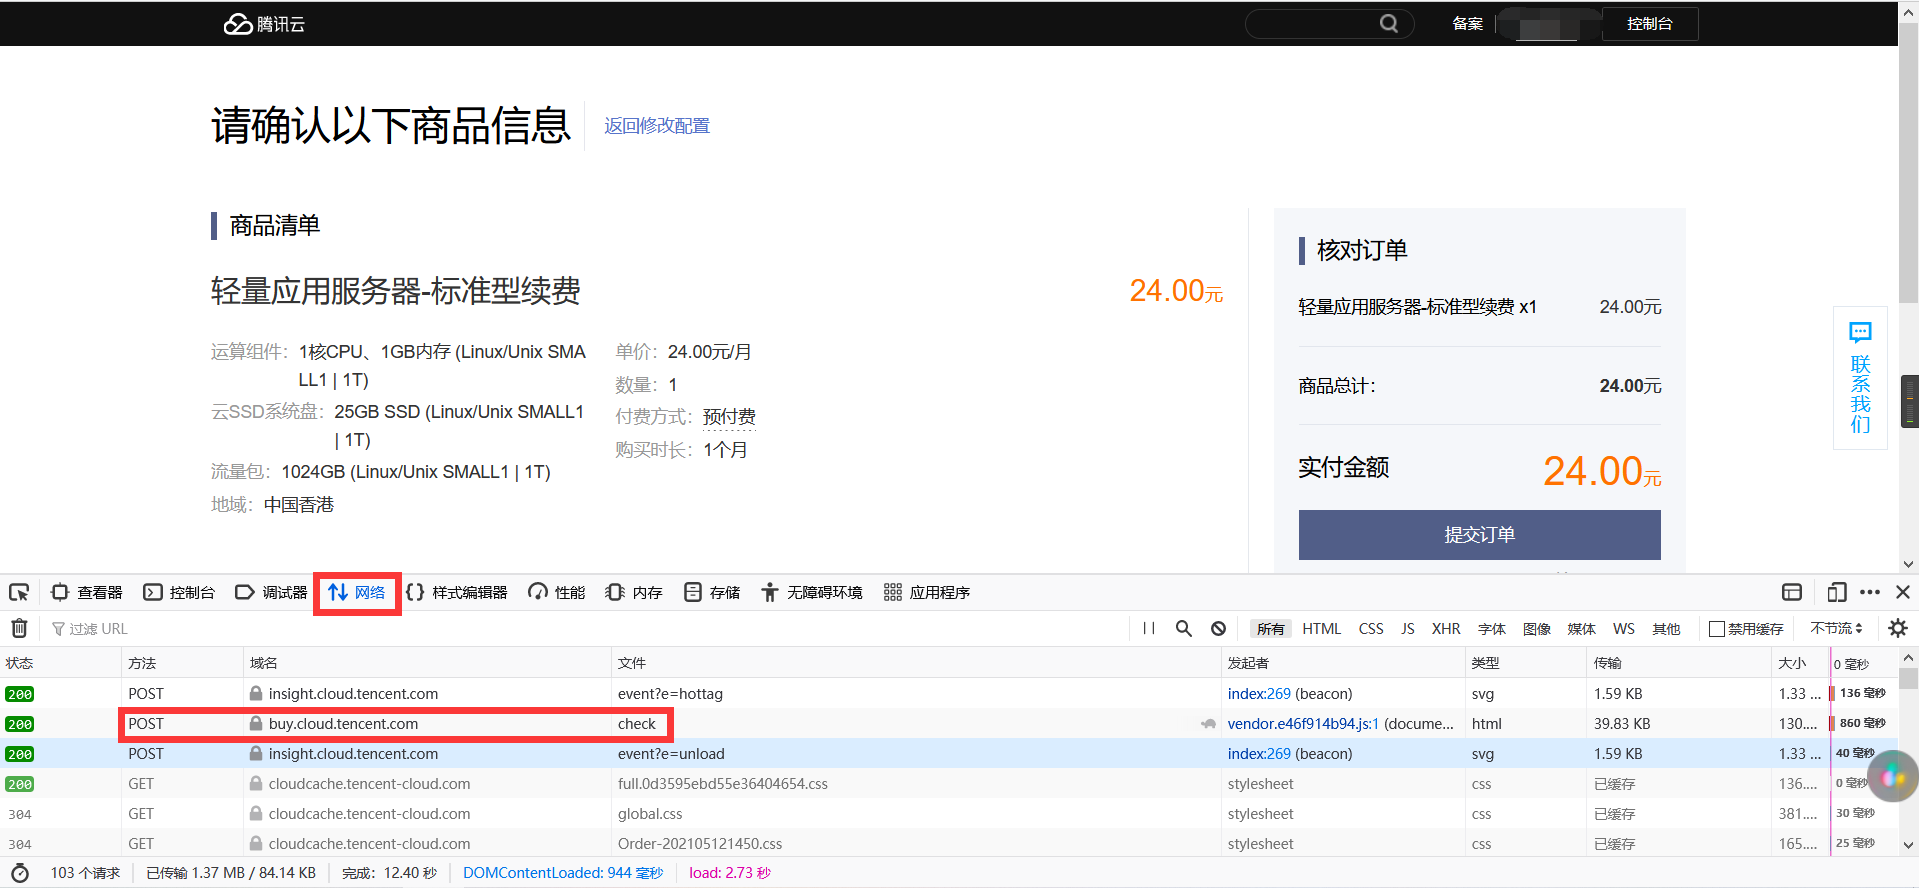
Task: Select the buy.cloud.tencent.com check request
Action: [950, 723]
